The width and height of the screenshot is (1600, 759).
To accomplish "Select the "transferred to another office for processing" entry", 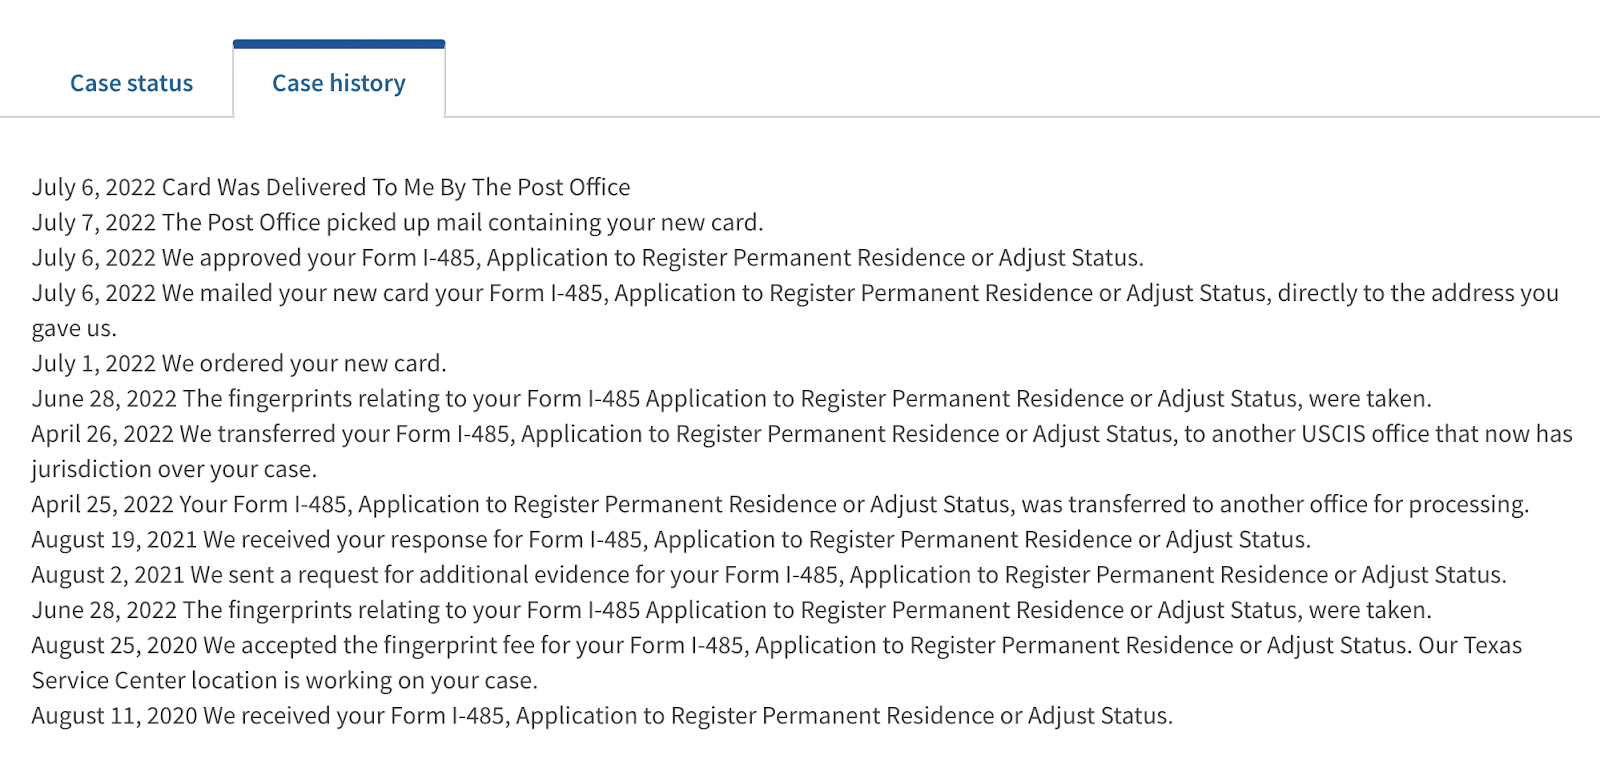I will tap(780, 504).
